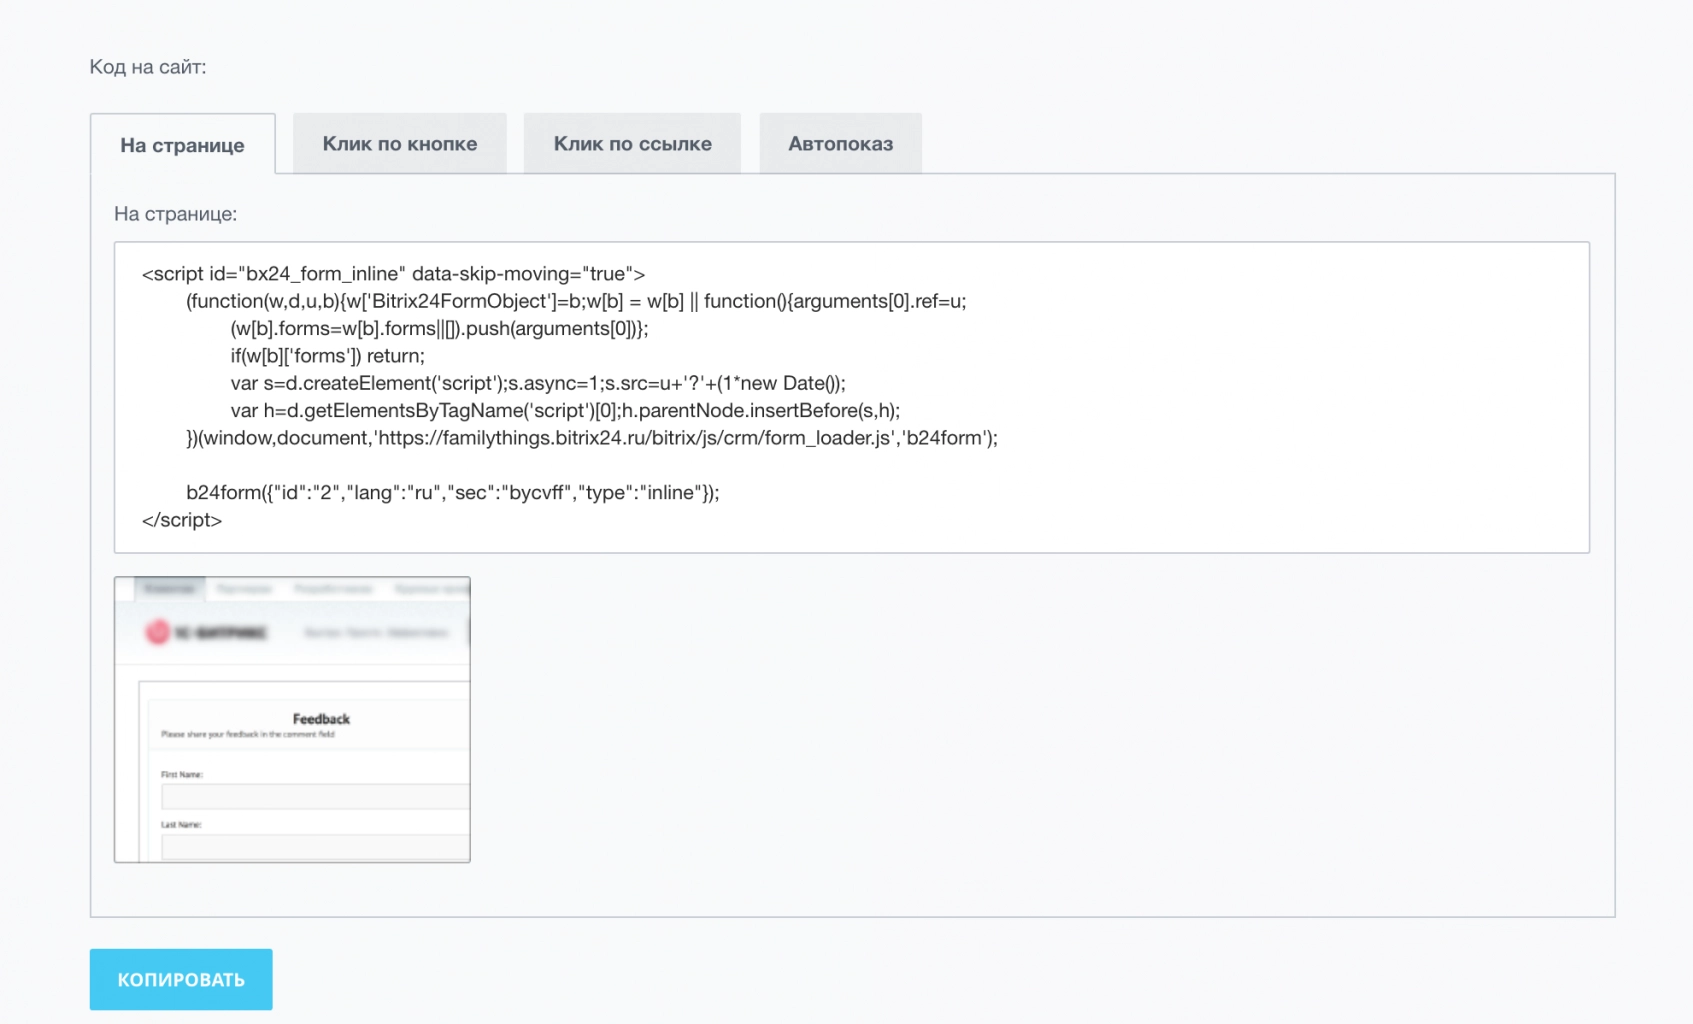
Task: Click the closing </script> tag line
Action: coord(182,520)
